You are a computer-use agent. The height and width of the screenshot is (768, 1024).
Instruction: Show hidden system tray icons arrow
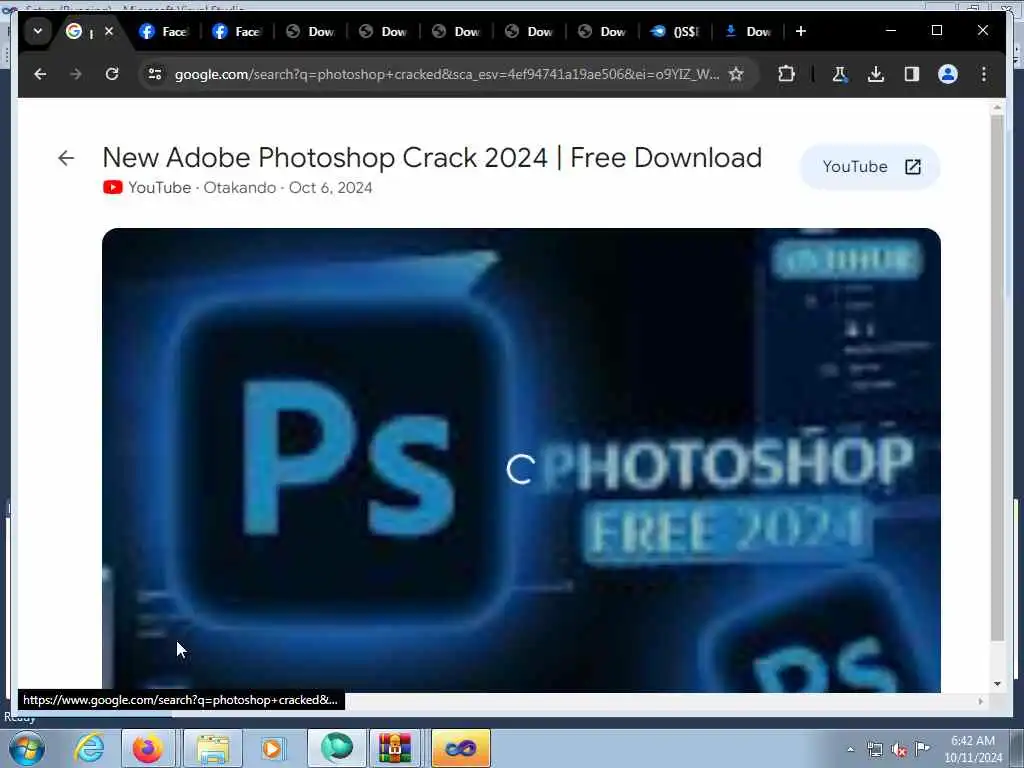(850, 750)
